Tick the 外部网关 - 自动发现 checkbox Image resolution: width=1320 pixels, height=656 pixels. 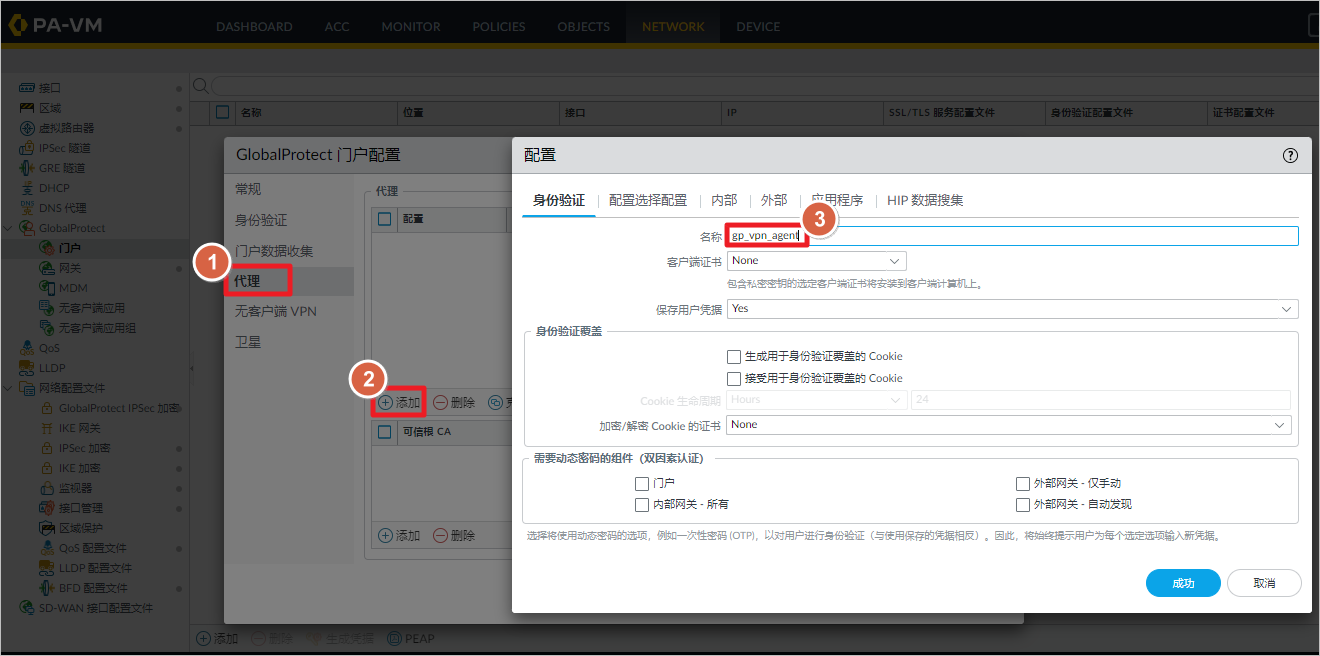click(x=1022, y=505)
